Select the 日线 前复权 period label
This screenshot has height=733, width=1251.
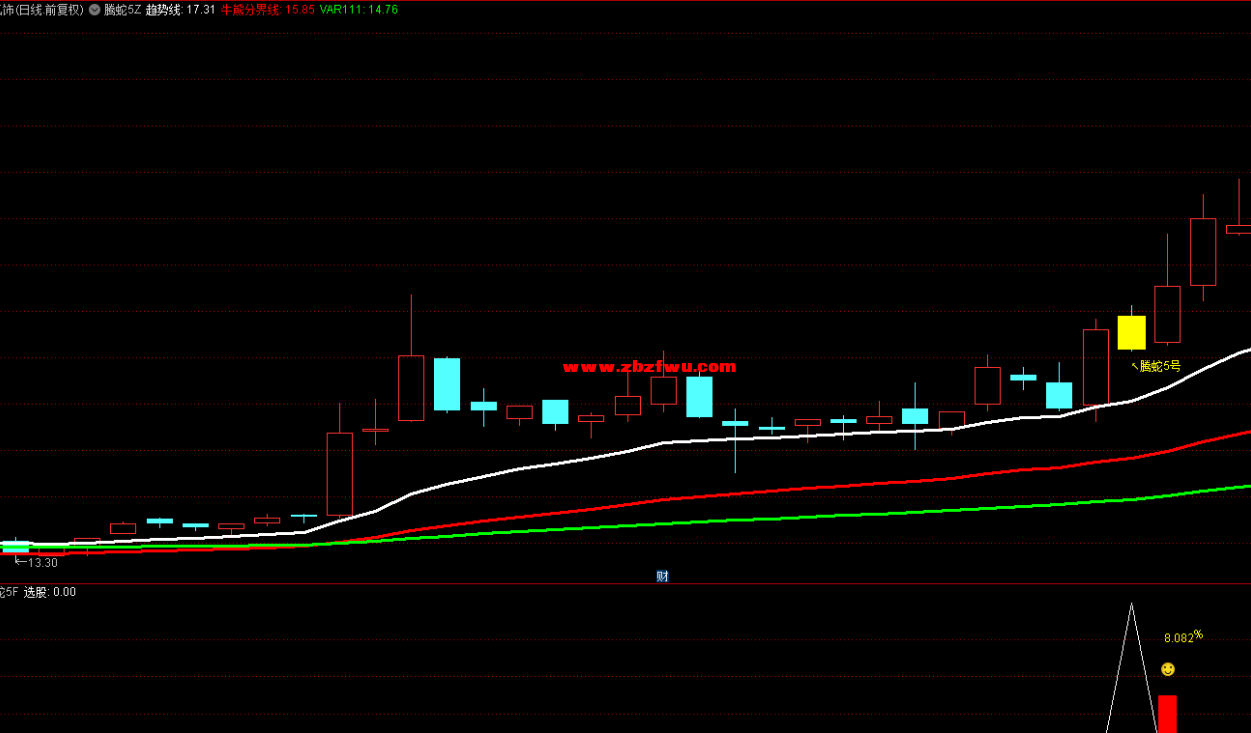coord(48,9)
